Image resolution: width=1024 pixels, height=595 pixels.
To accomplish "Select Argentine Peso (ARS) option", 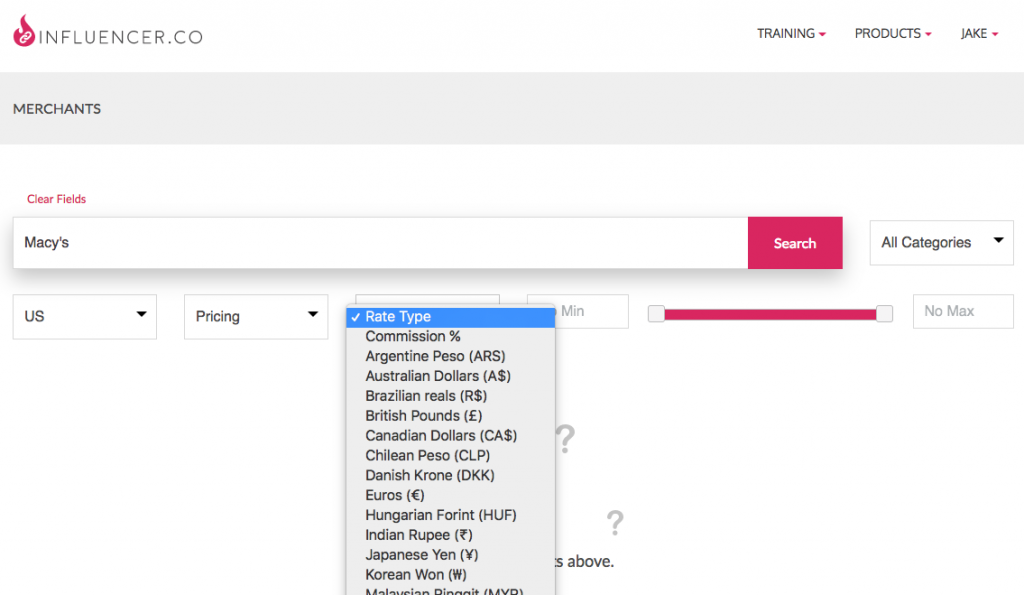I will pos(451,356).
